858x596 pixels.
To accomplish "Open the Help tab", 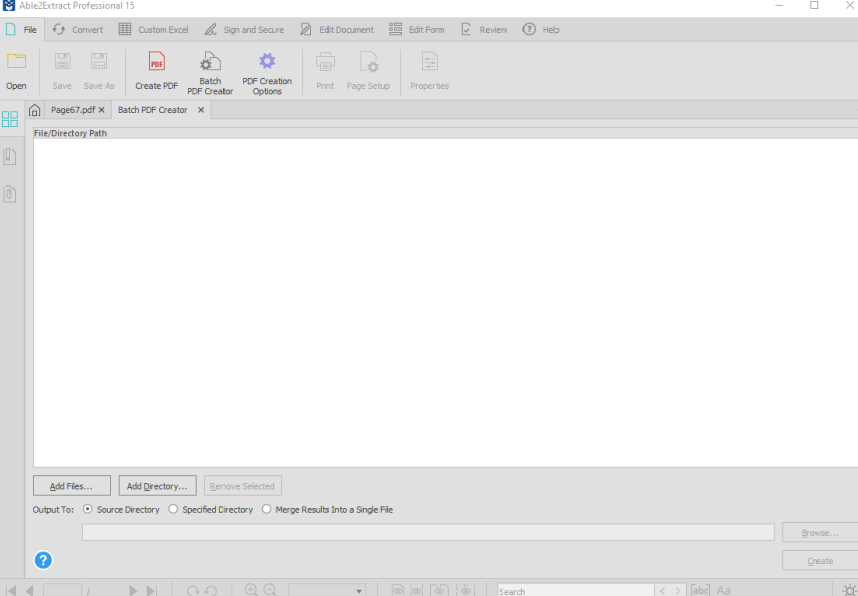I will click(541, 30).
